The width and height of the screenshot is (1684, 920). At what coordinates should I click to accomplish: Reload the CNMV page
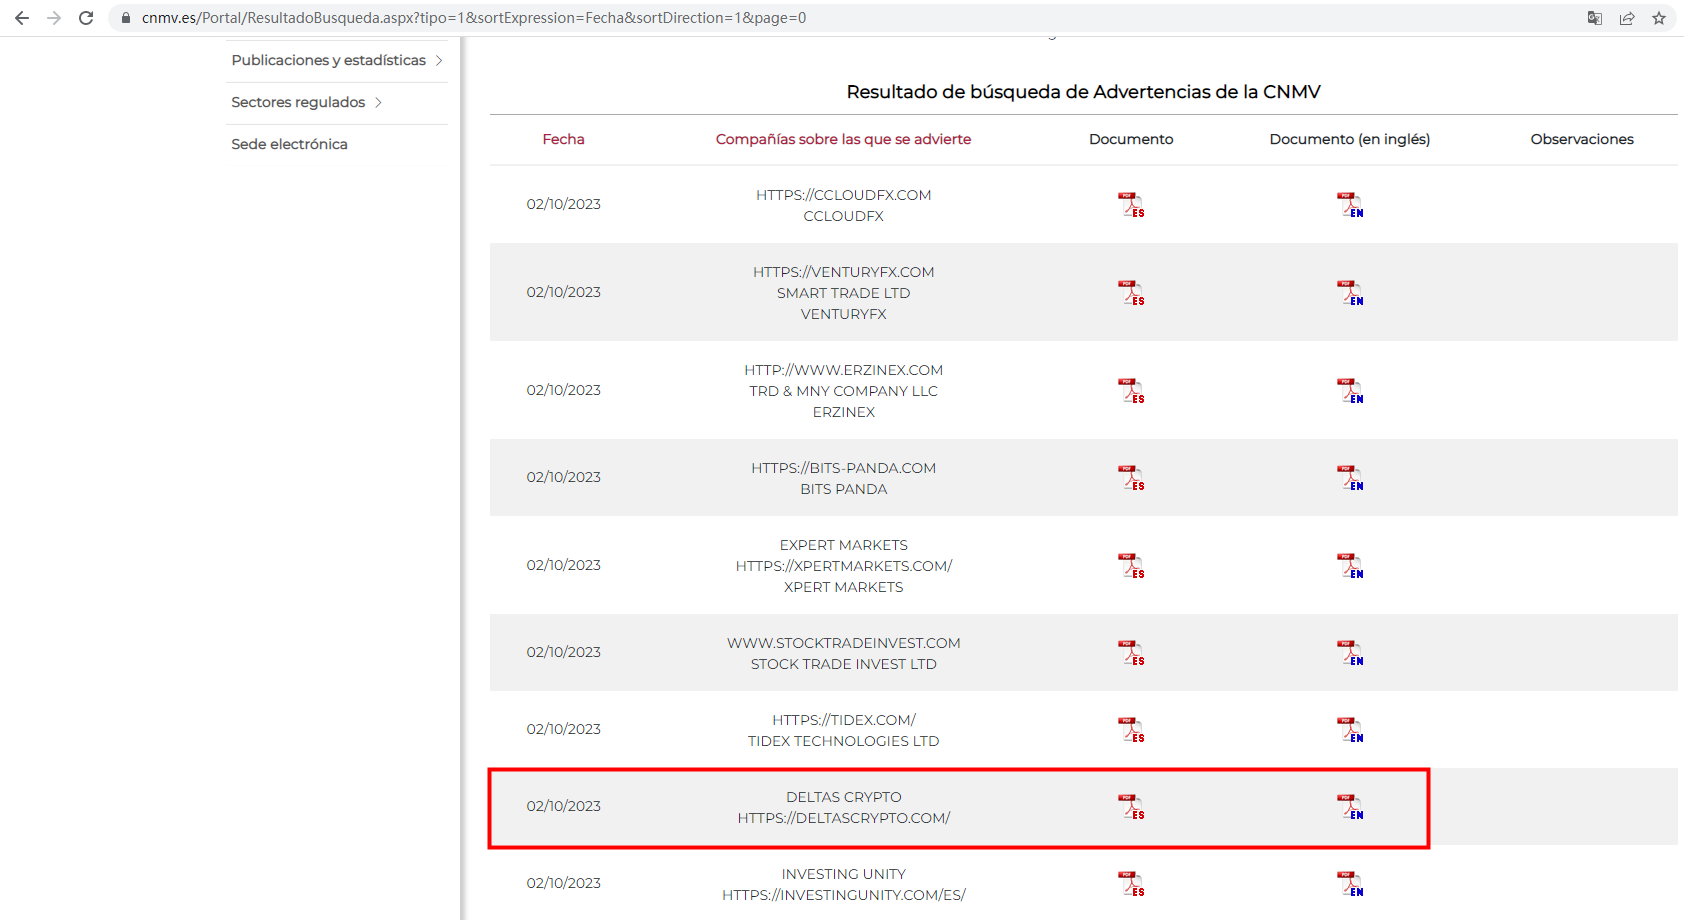coord(86,18)
